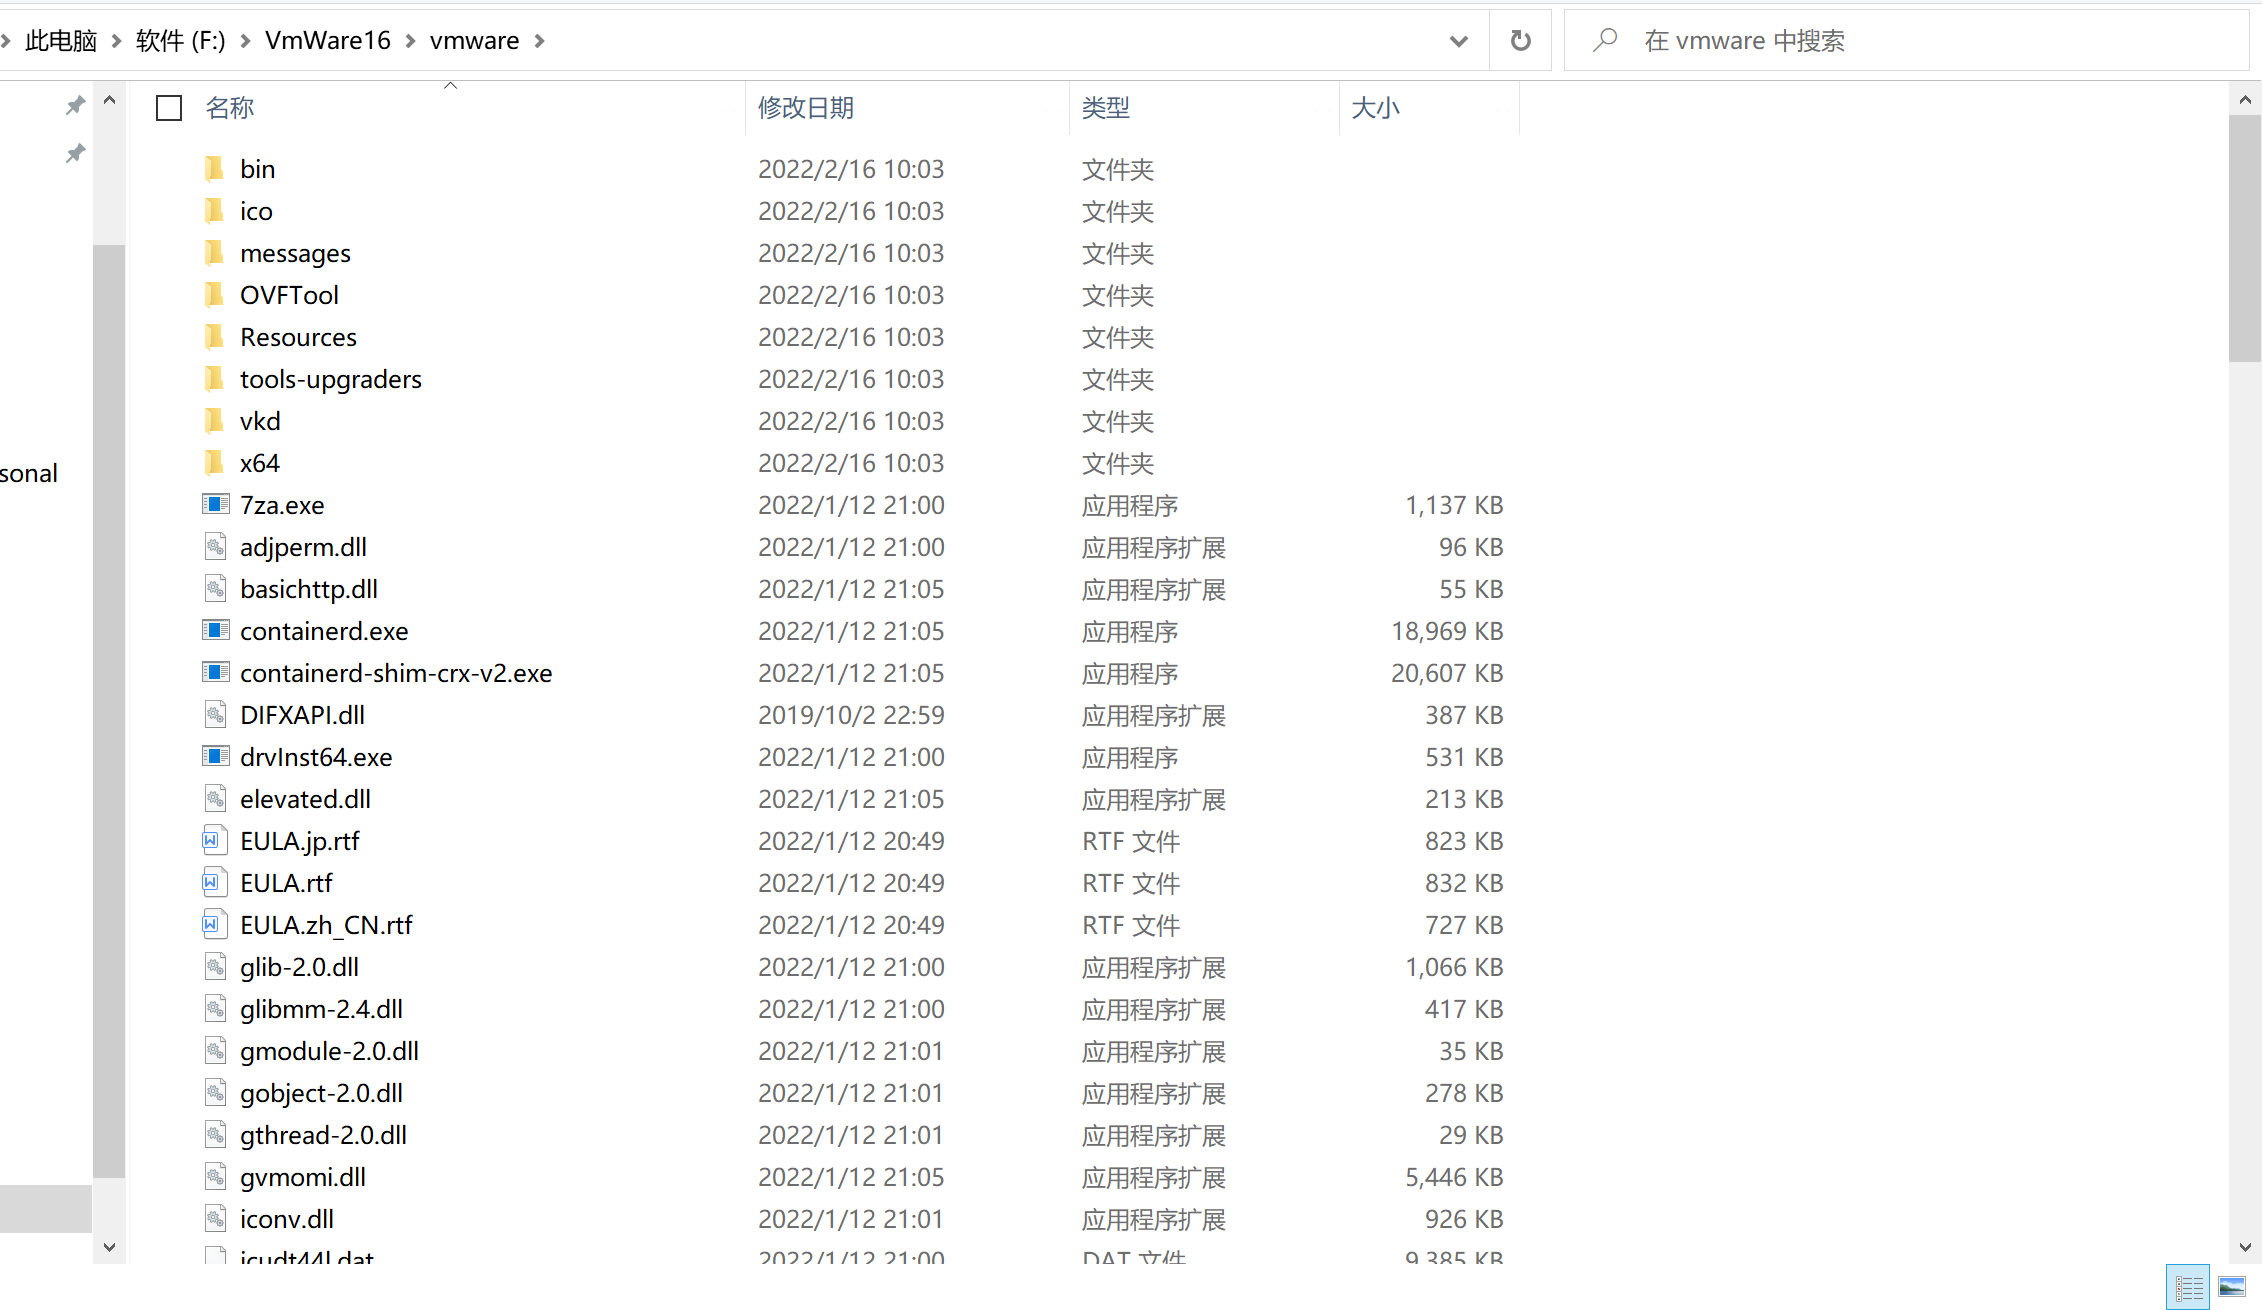
Task: Navigate to 软件 (F:) breadcrumb
Action: coord(180,41)
